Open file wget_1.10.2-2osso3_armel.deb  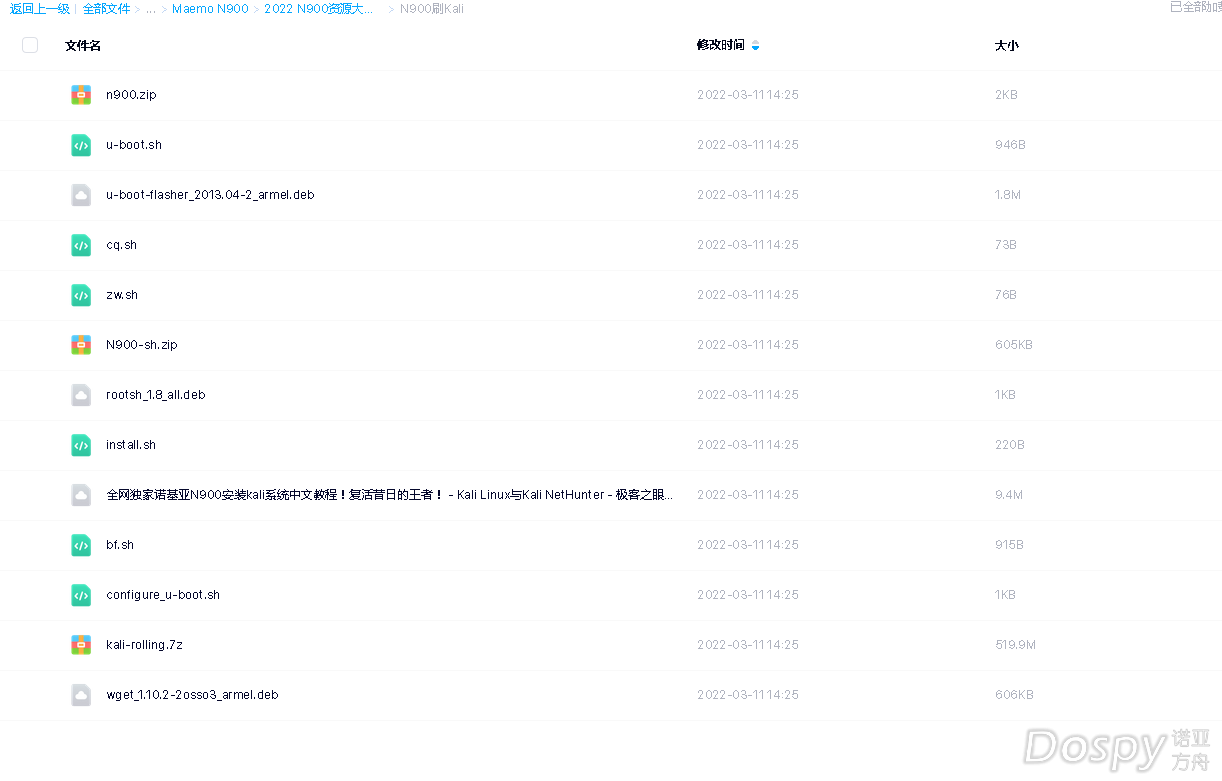[x=192, y=695]
